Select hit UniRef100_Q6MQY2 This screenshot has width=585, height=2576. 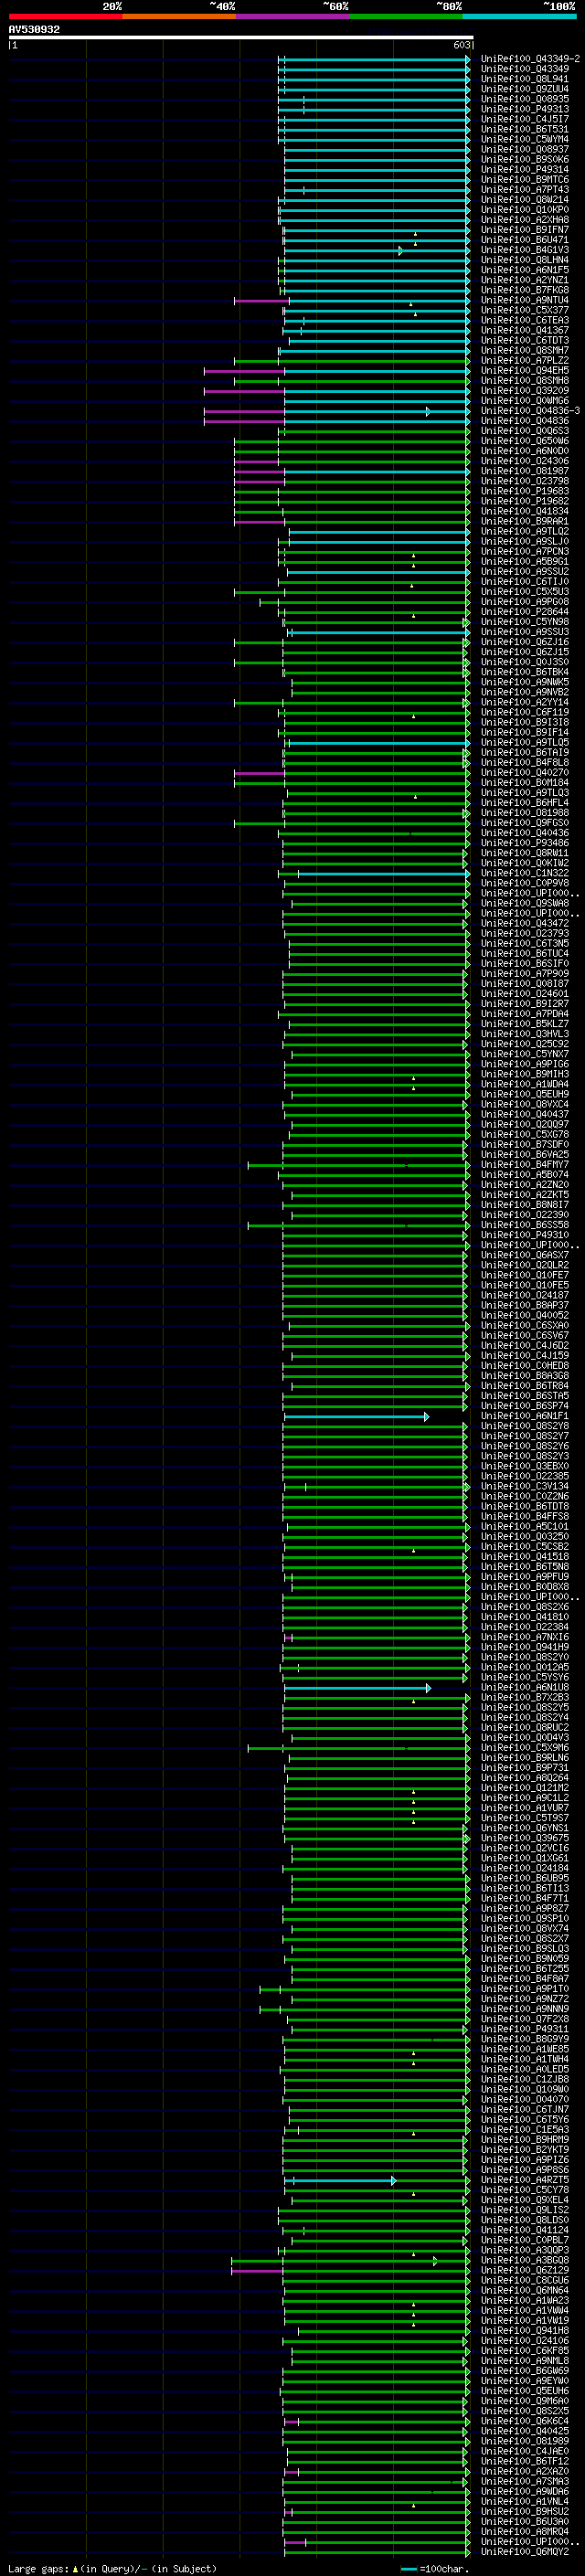[525, 2552]
